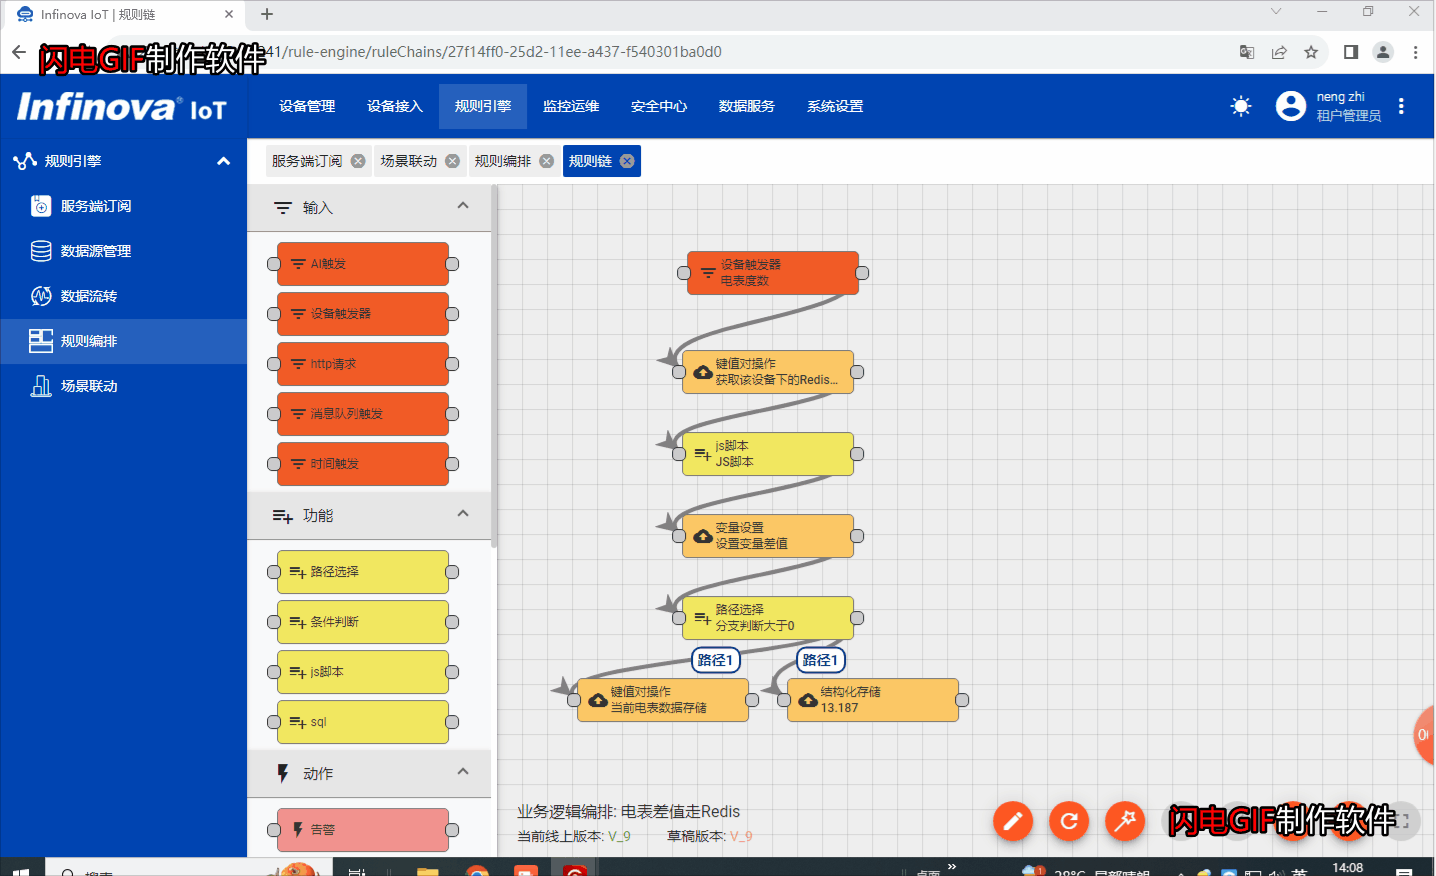
Task: Open the browser translate icon
Action: point(1247,52)
